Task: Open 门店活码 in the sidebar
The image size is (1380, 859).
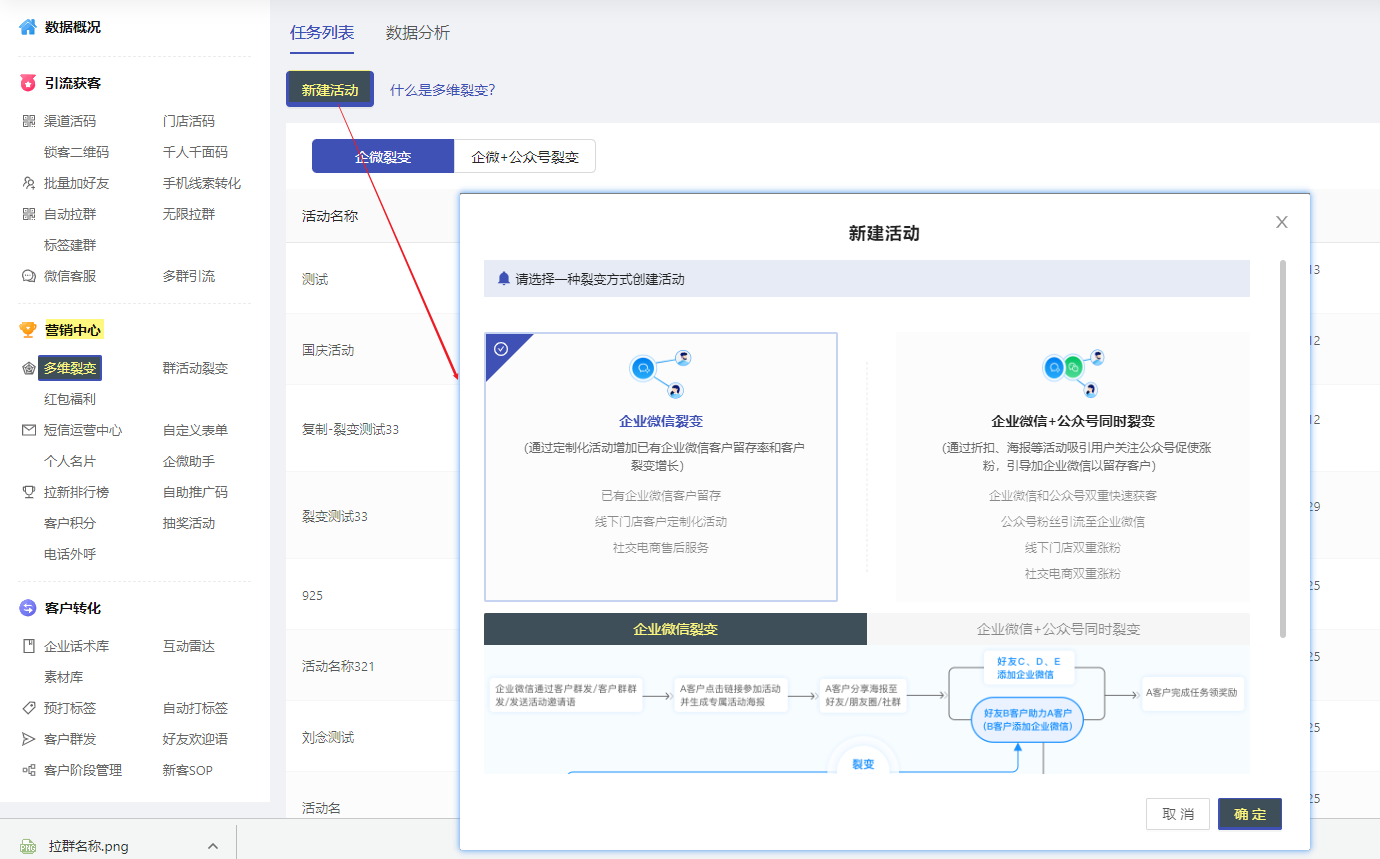Action: tap(189, 121)
